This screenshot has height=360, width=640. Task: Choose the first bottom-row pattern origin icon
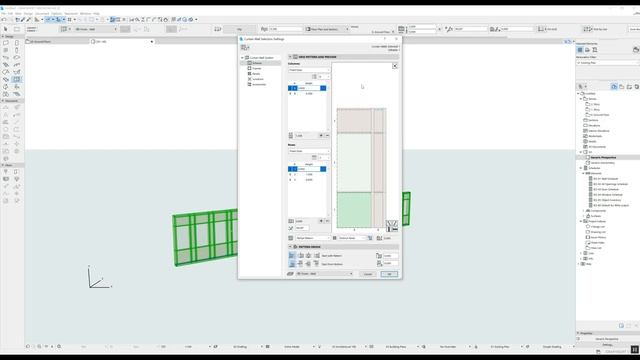pyautogui.click(x=292, y=264)
